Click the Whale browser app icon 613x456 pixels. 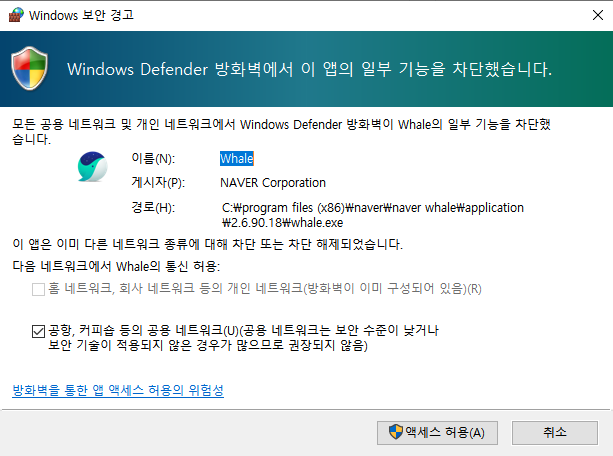click(x=93, y=167)
